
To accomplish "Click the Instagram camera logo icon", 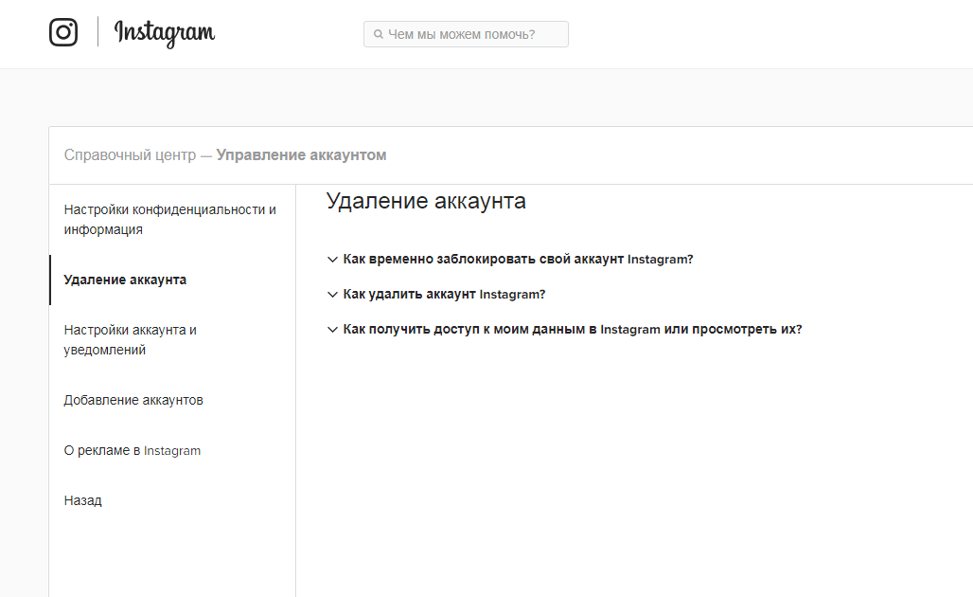I will coord(63,32).
